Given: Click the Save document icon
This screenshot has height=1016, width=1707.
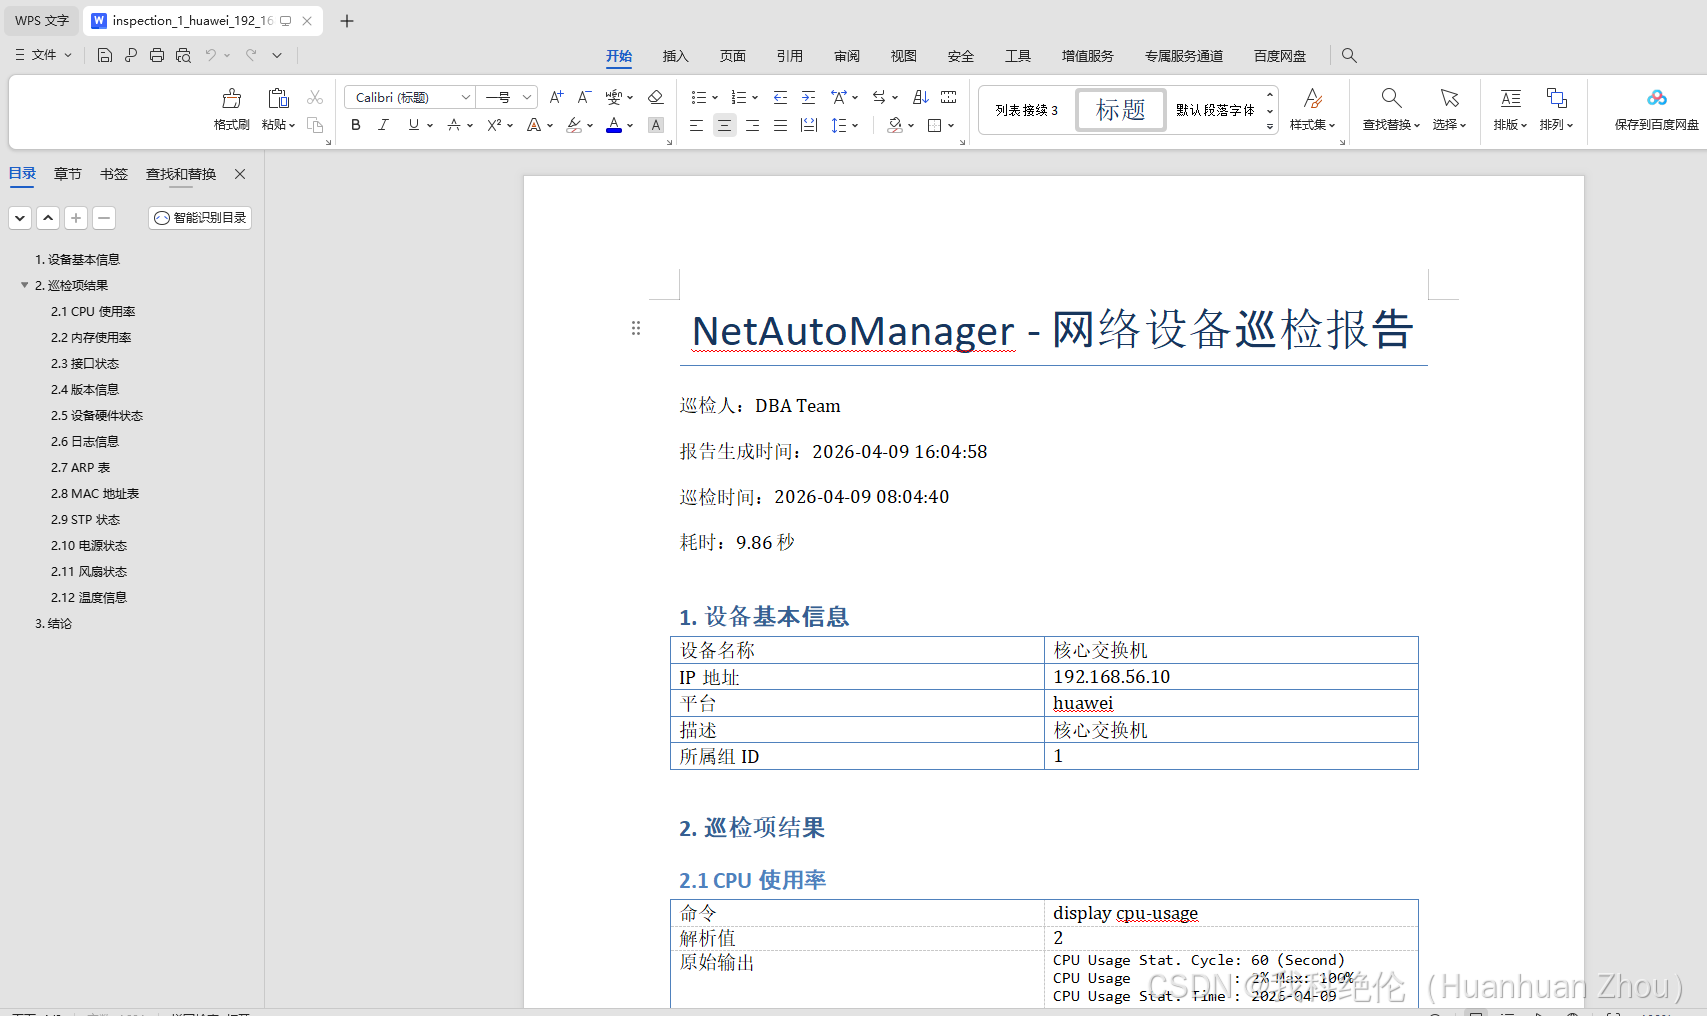Looking at the screenshot, I should click(104, 55).
